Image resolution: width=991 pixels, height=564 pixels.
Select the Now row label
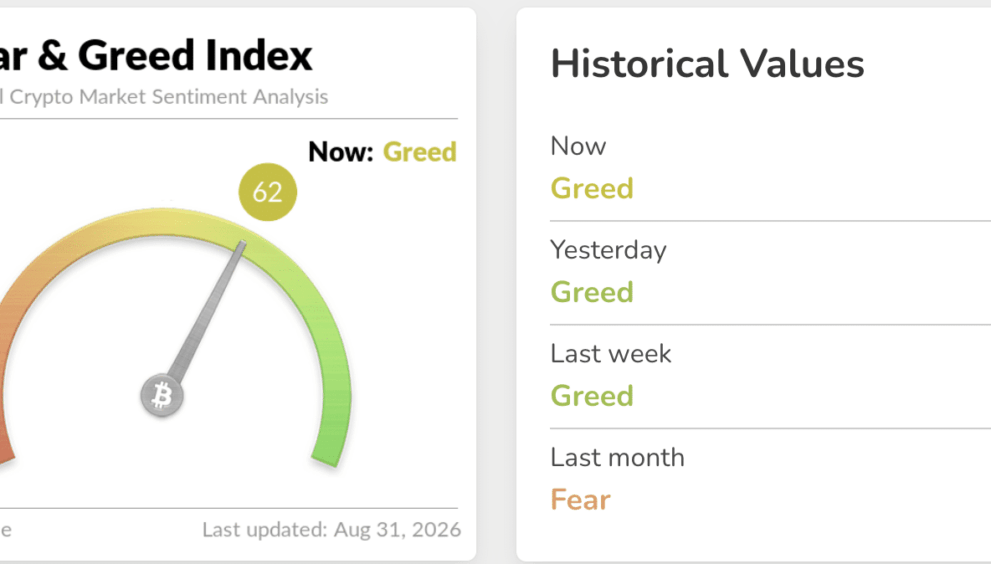(x=578, y=146)
